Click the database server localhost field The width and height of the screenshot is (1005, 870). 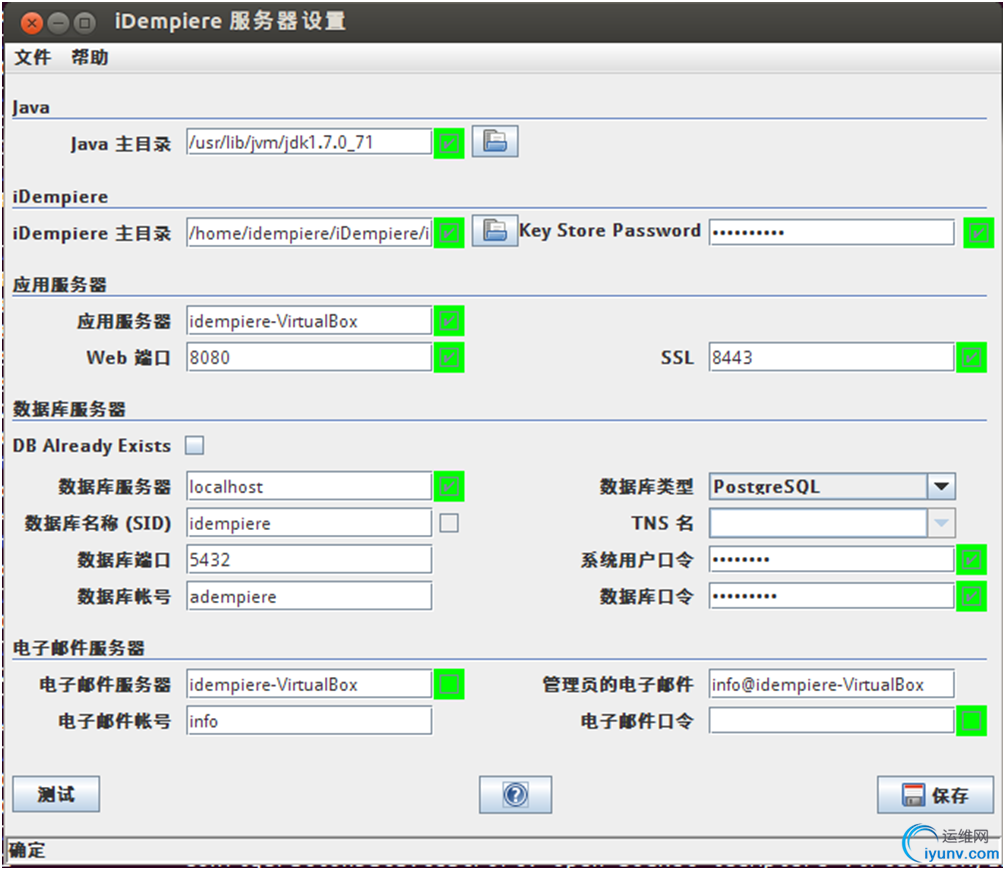[x=309, y=487]
